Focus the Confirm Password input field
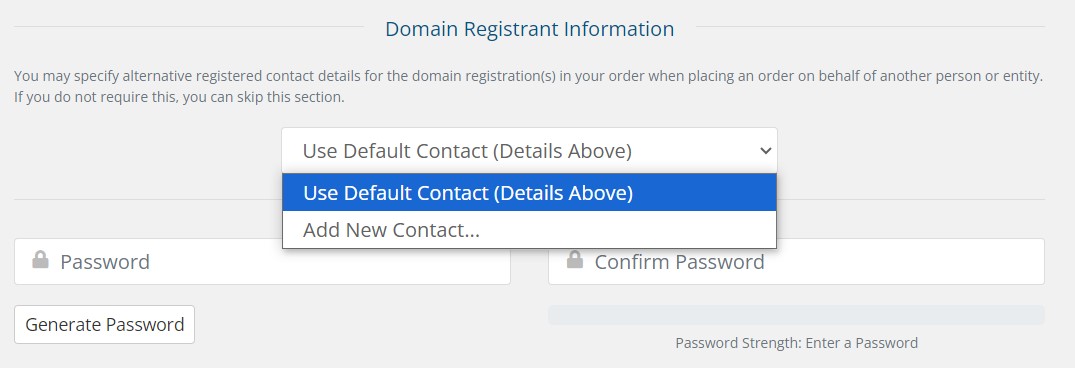 coord(796,261)
